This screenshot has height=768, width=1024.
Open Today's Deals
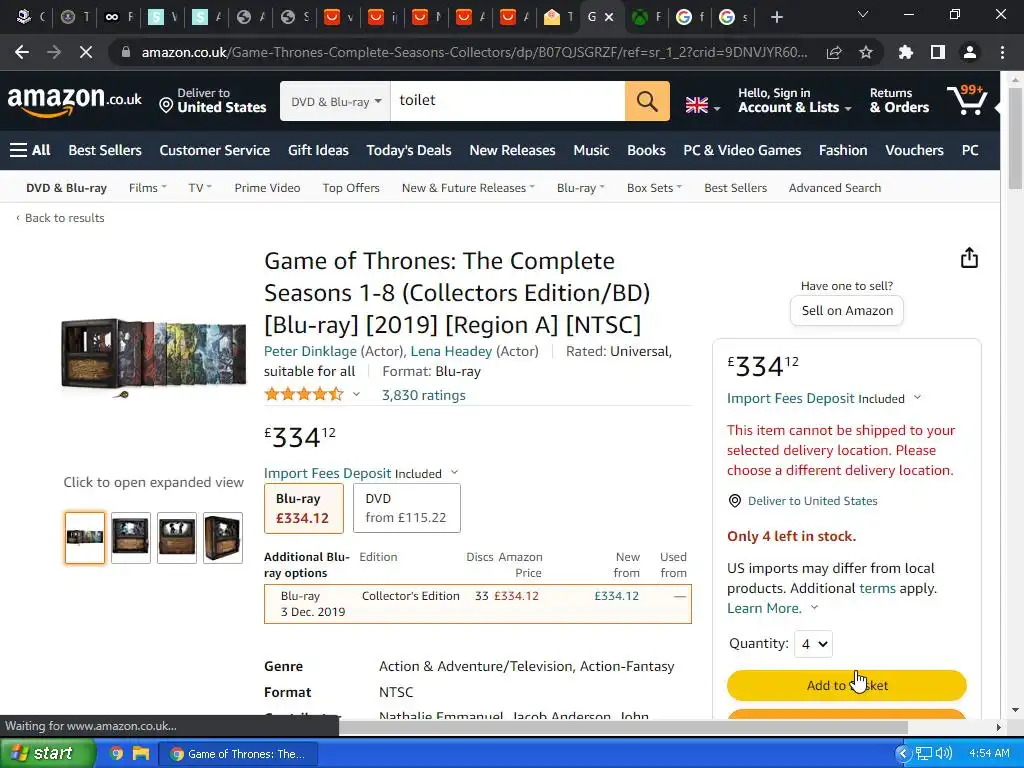[x=409, y=150]
